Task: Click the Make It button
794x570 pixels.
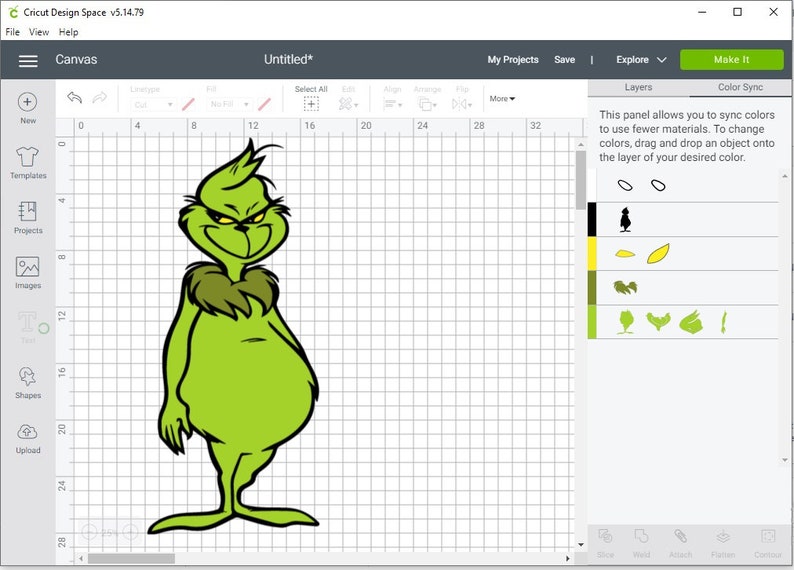Action: (x=731, y=60)
